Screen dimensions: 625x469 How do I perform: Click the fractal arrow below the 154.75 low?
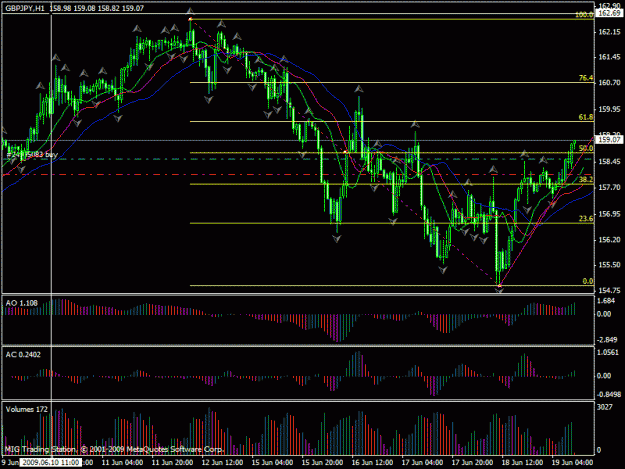tap(499, 290)
